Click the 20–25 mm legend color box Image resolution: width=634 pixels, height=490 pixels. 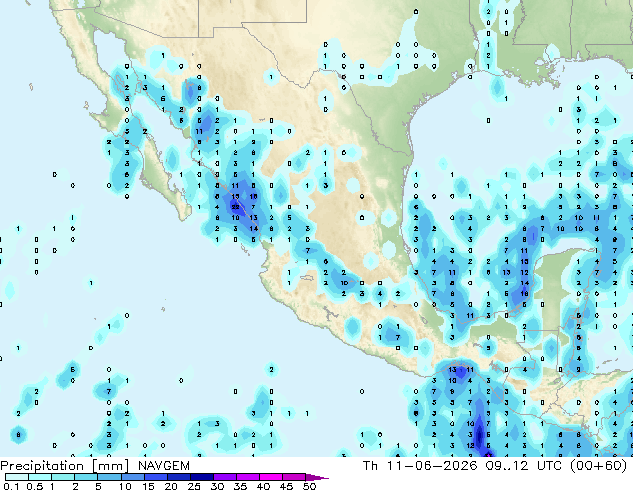[179, 477]
